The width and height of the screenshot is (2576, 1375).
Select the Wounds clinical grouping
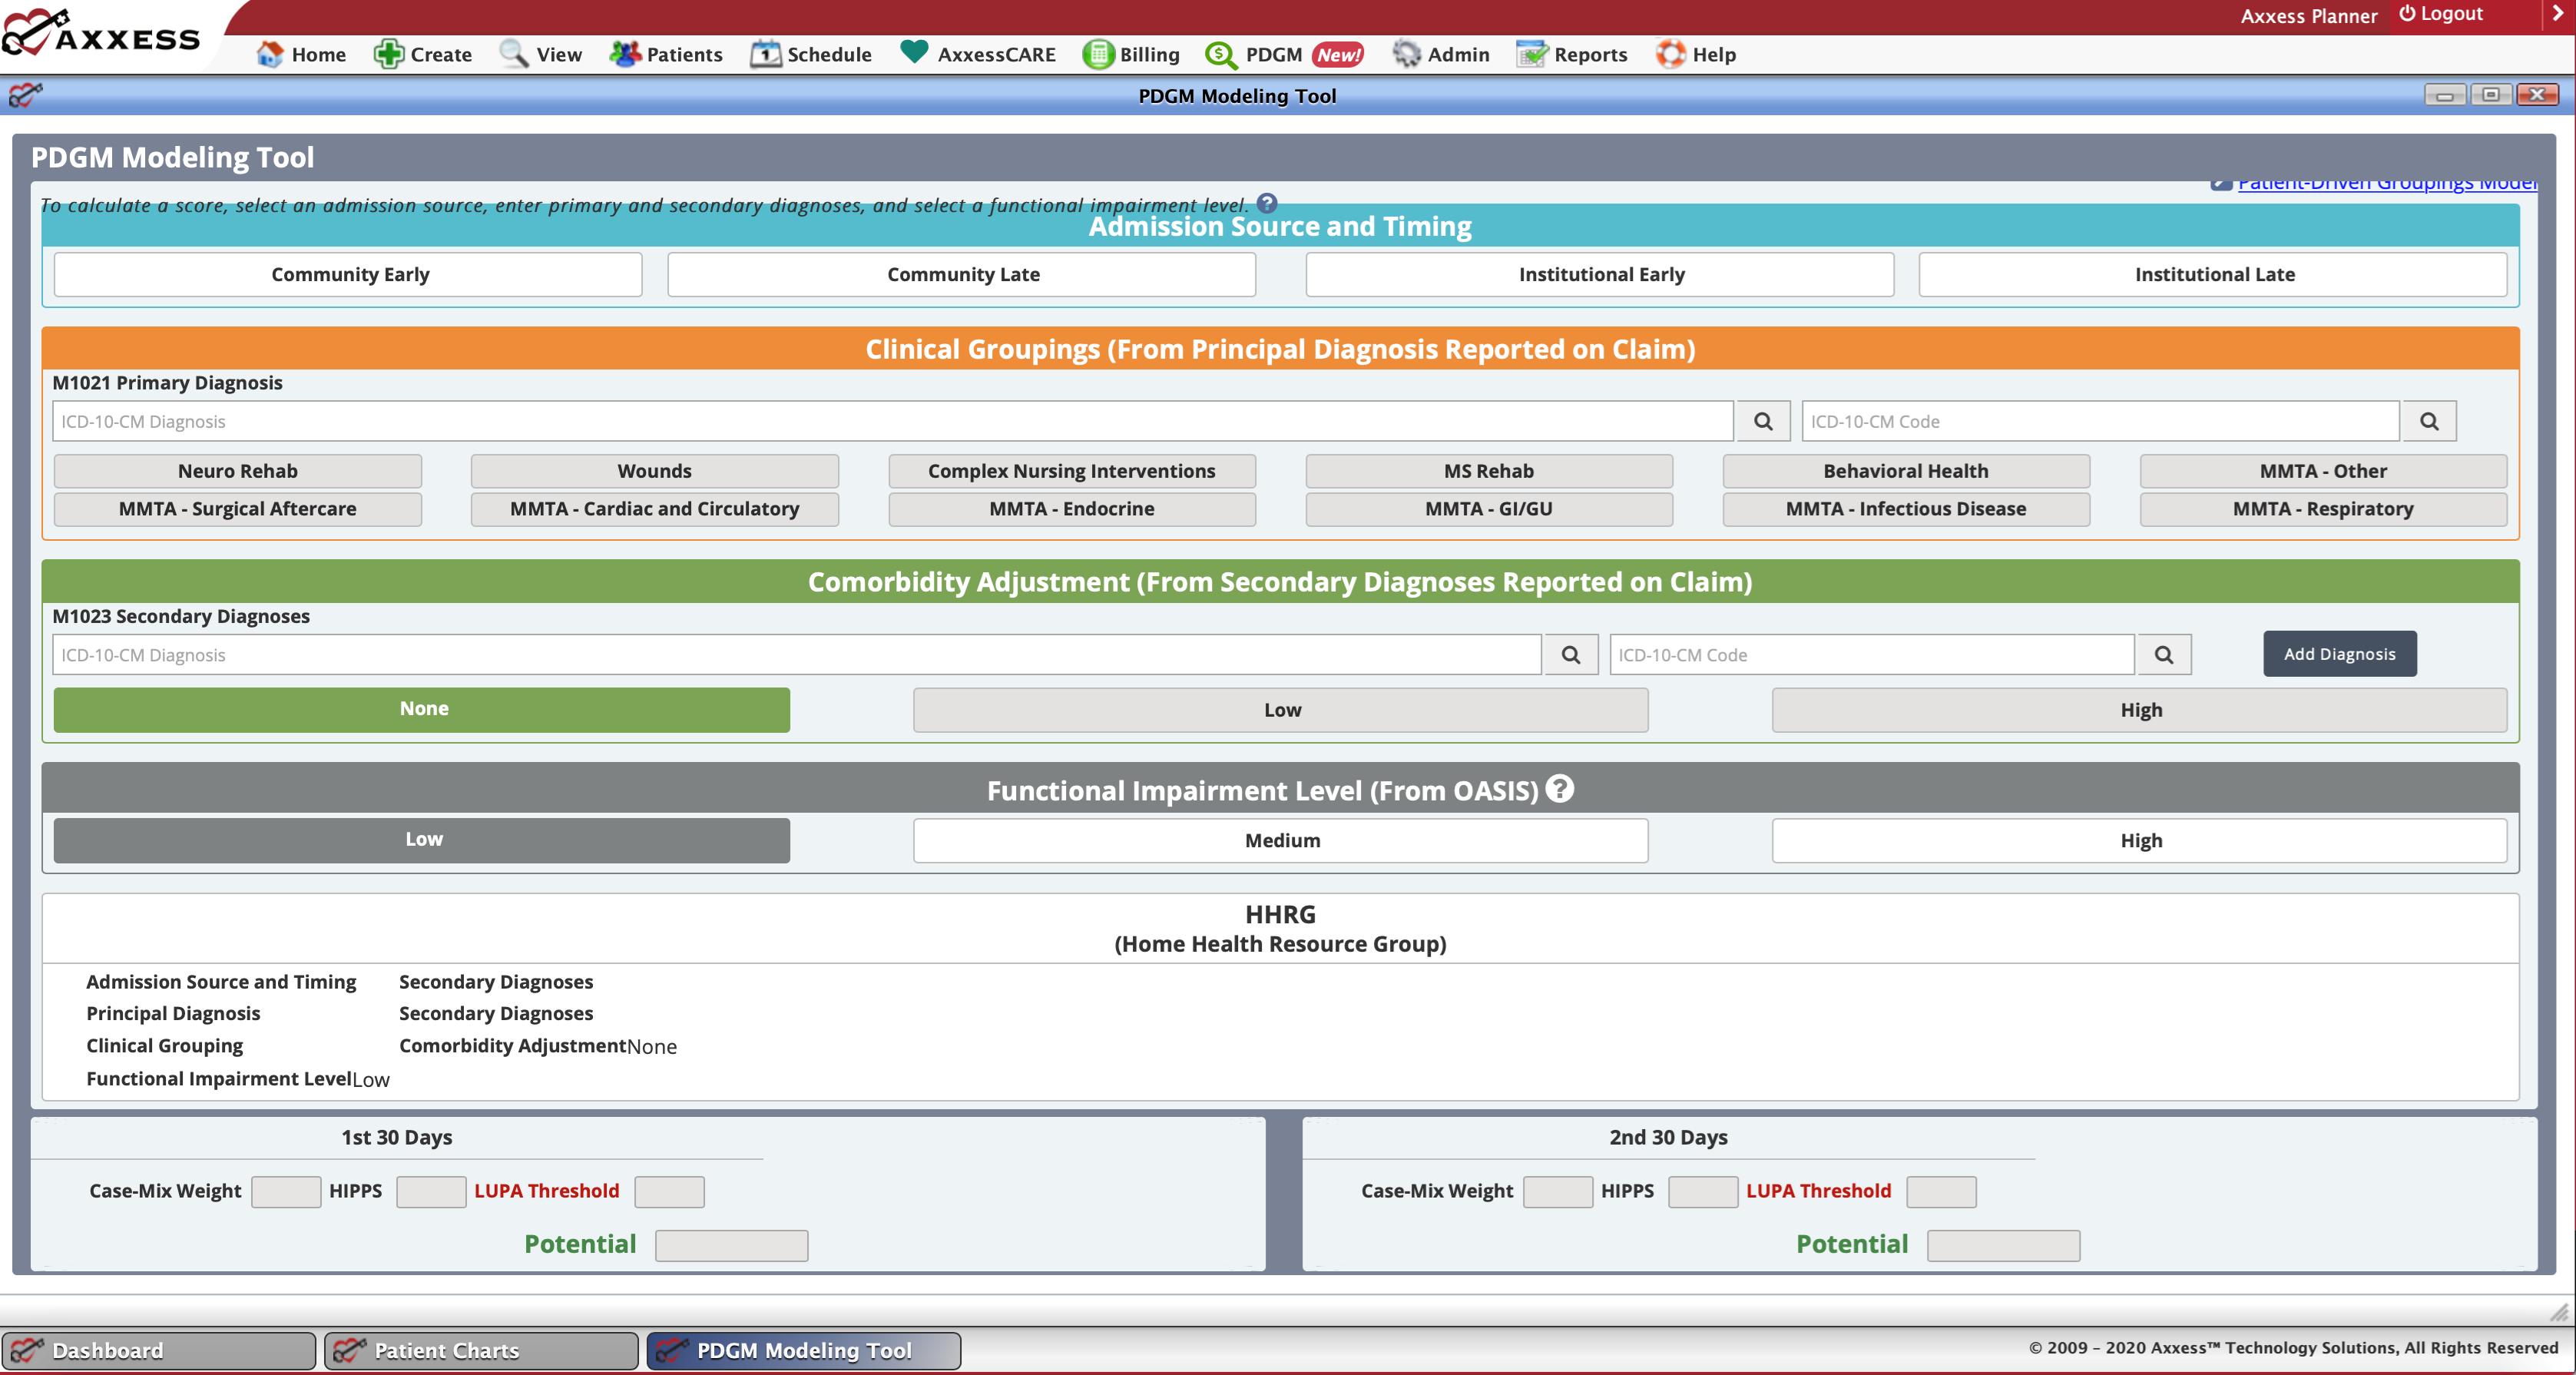point(654,471)
